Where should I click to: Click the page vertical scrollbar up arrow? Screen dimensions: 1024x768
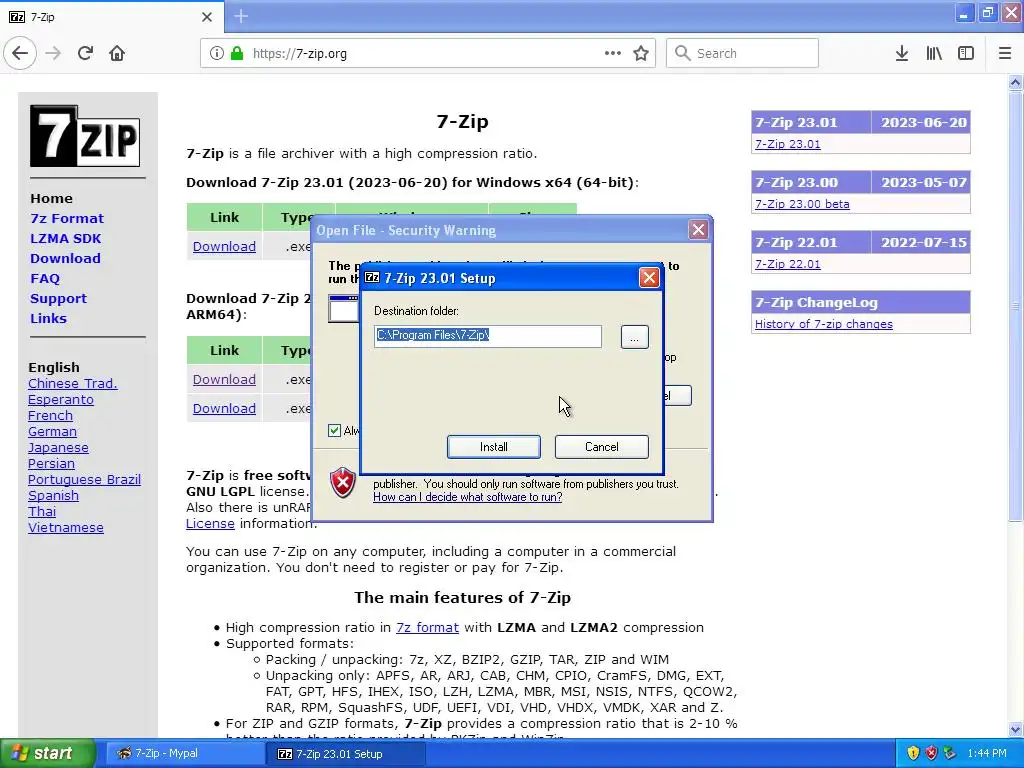[1015, 82]
